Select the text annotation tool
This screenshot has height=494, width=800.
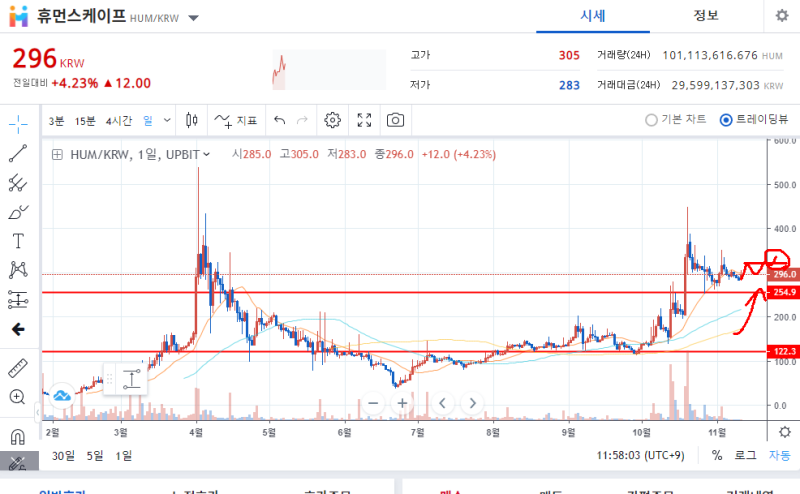18,241
